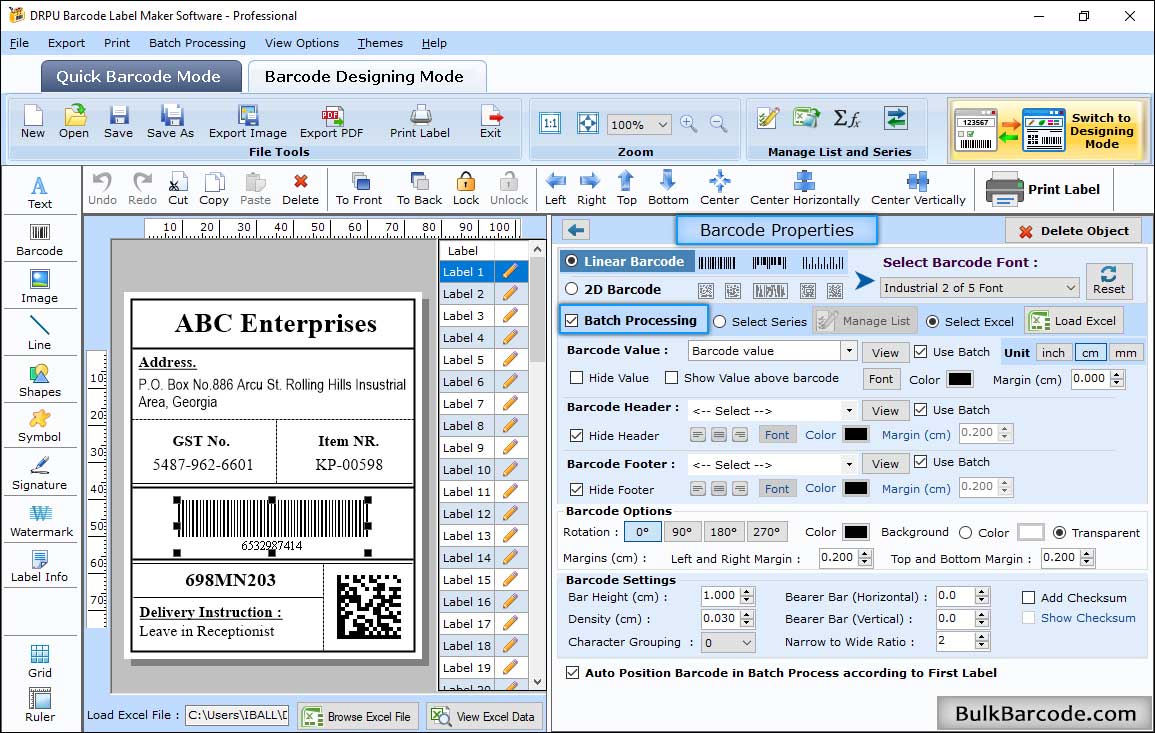Click View Excel Data button

[x=484, y=716]
